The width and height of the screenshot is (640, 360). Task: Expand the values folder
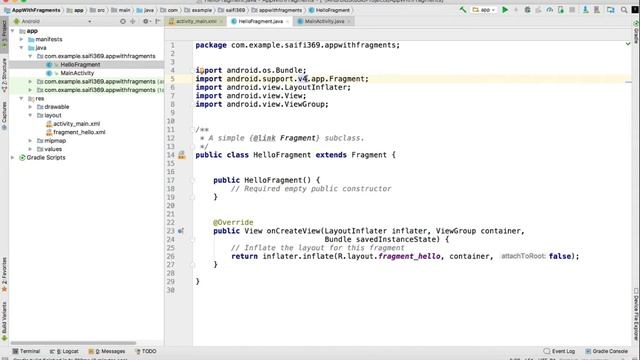click(30, 149)
